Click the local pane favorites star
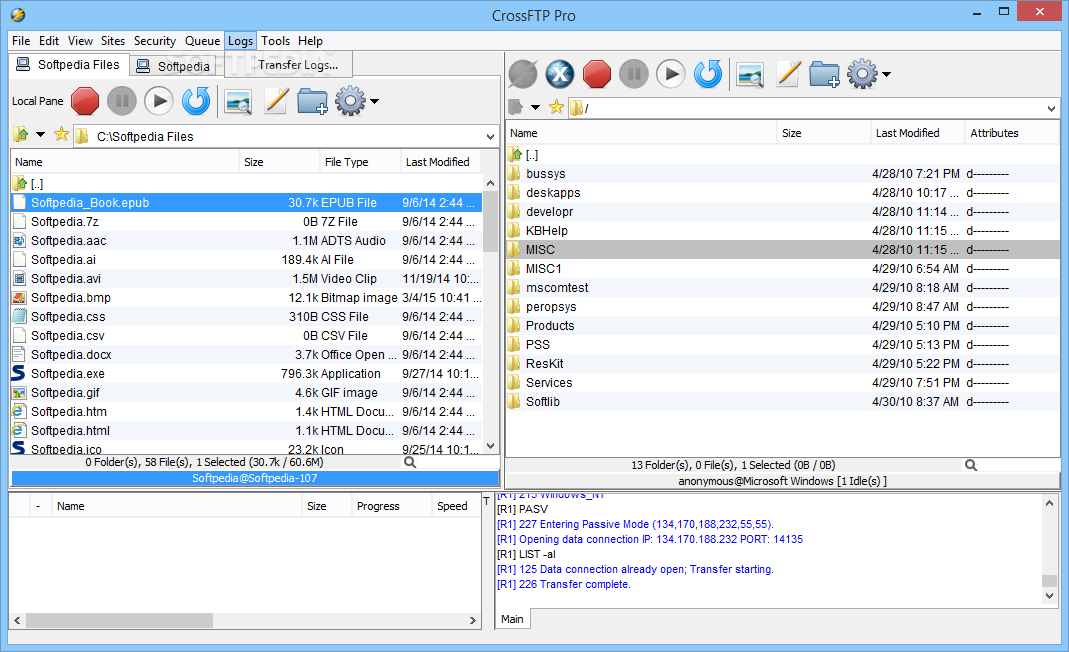The height and width of the screenshot is (652, 1069). coord(61,134)
